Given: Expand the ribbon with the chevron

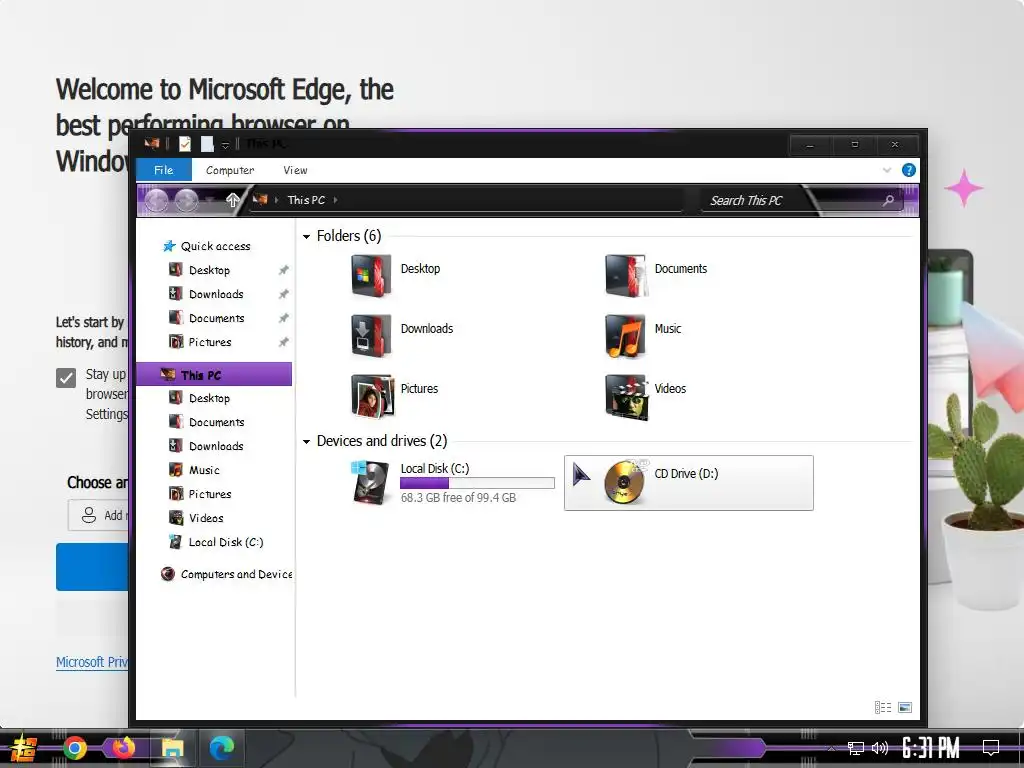Looking at the screenshot, I should pos(887,170).
